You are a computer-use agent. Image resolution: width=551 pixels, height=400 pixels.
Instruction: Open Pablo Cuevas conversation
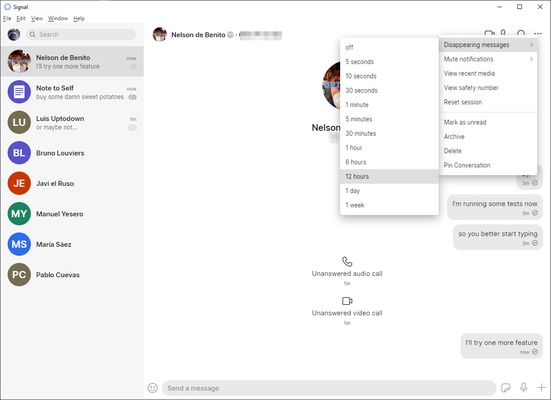pyautogui.click(x=72, y=275)
